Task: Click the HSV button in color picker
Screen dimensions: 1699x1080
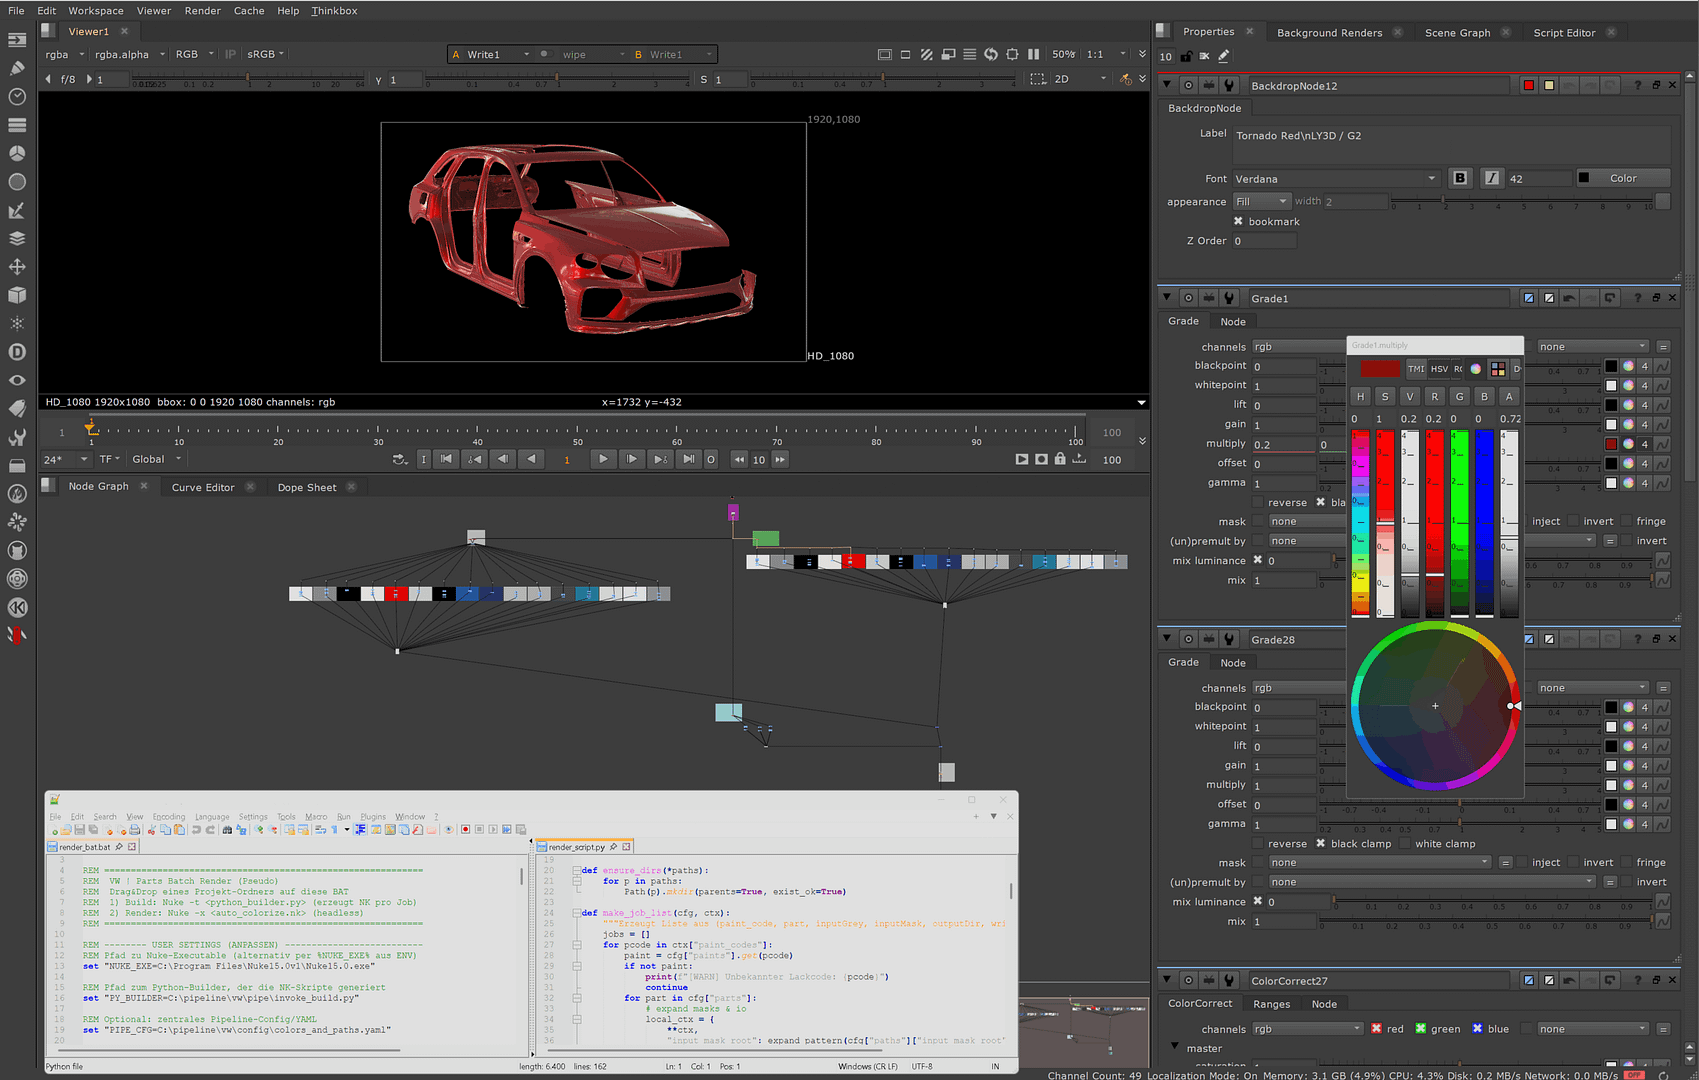Action: pos(1439,369)
